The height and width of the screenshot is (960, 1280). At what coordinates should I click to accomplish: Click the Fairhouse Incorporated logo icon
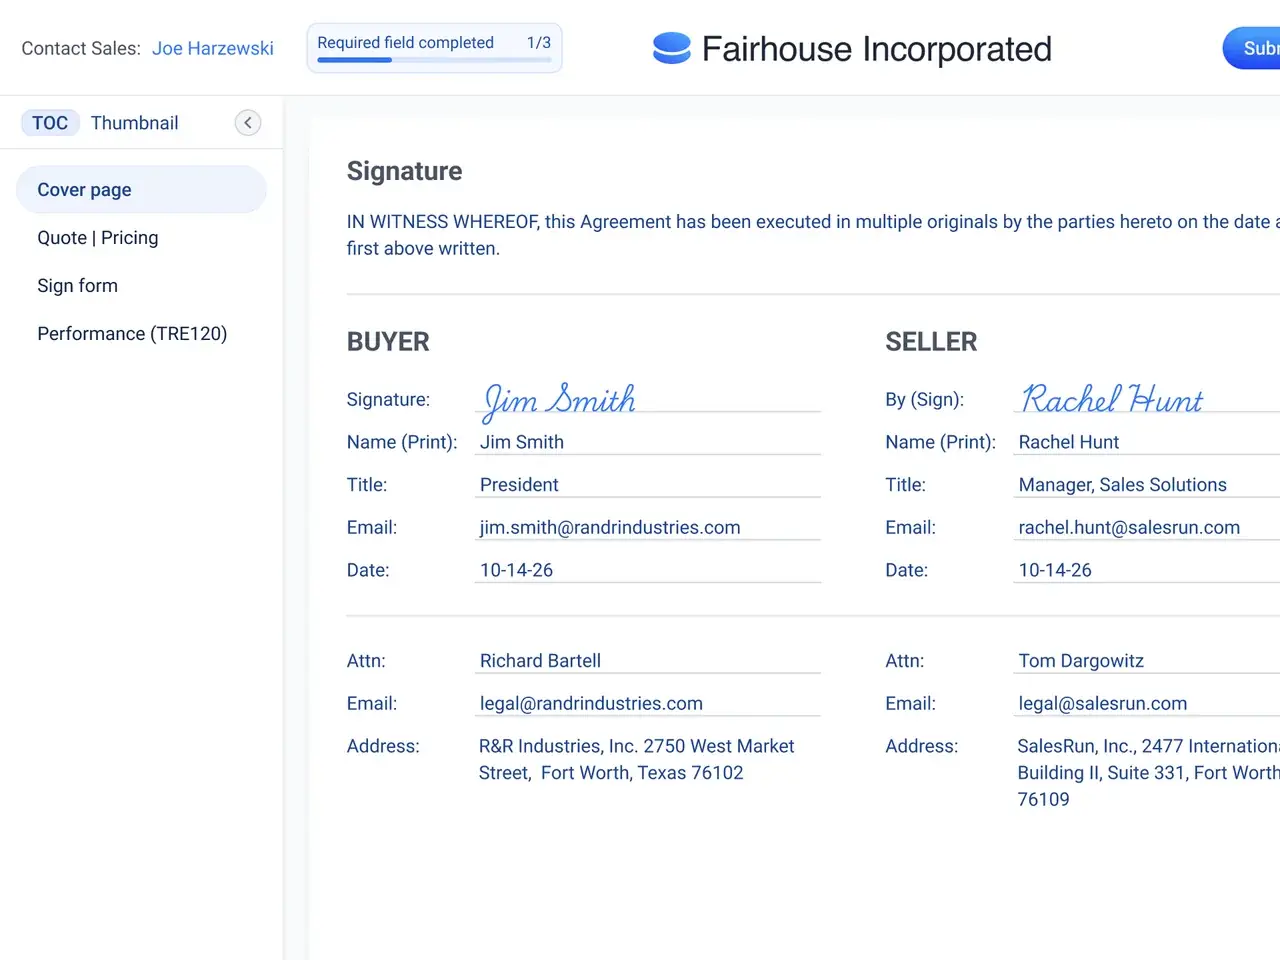[671, 48]
